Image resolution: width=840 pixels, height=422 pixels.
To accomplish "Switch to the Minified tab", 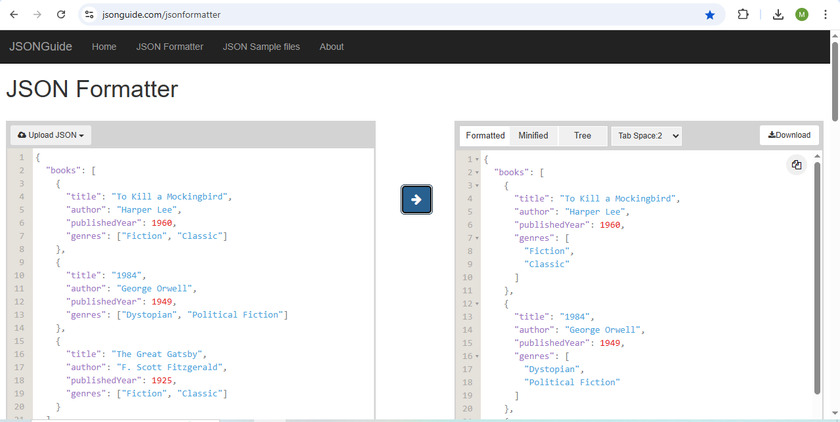I will pyautogui.click(x=533, y=135).
